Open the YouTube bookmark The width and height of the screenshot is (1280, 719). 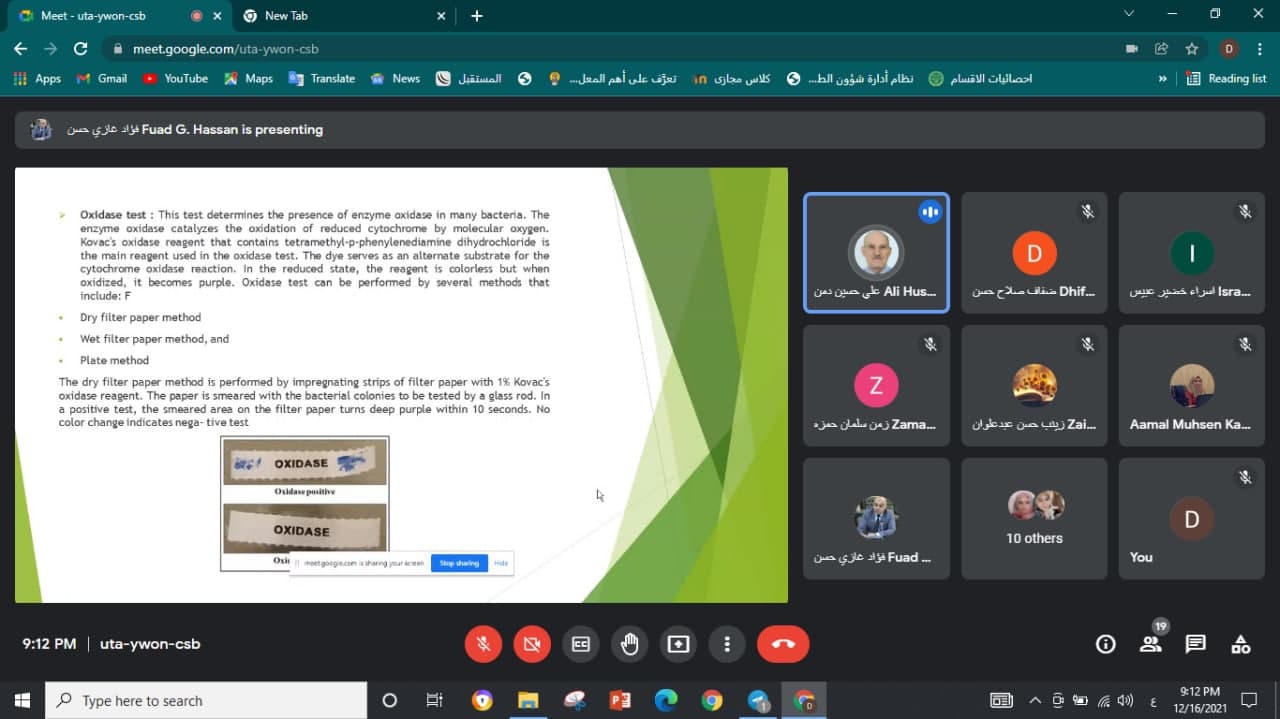click(x=176, y=78)
